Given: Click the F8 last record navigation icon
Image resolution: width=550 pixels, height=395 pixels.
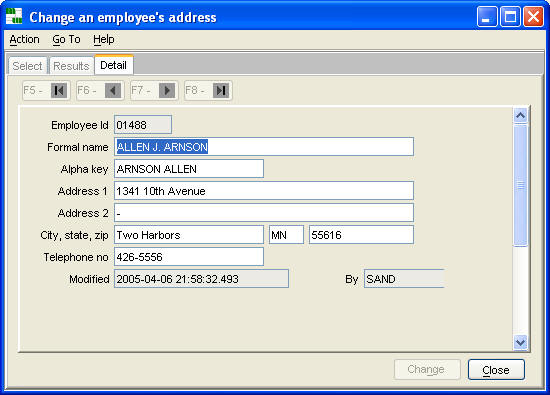Looking at the screenshot, I should [221, 91].
